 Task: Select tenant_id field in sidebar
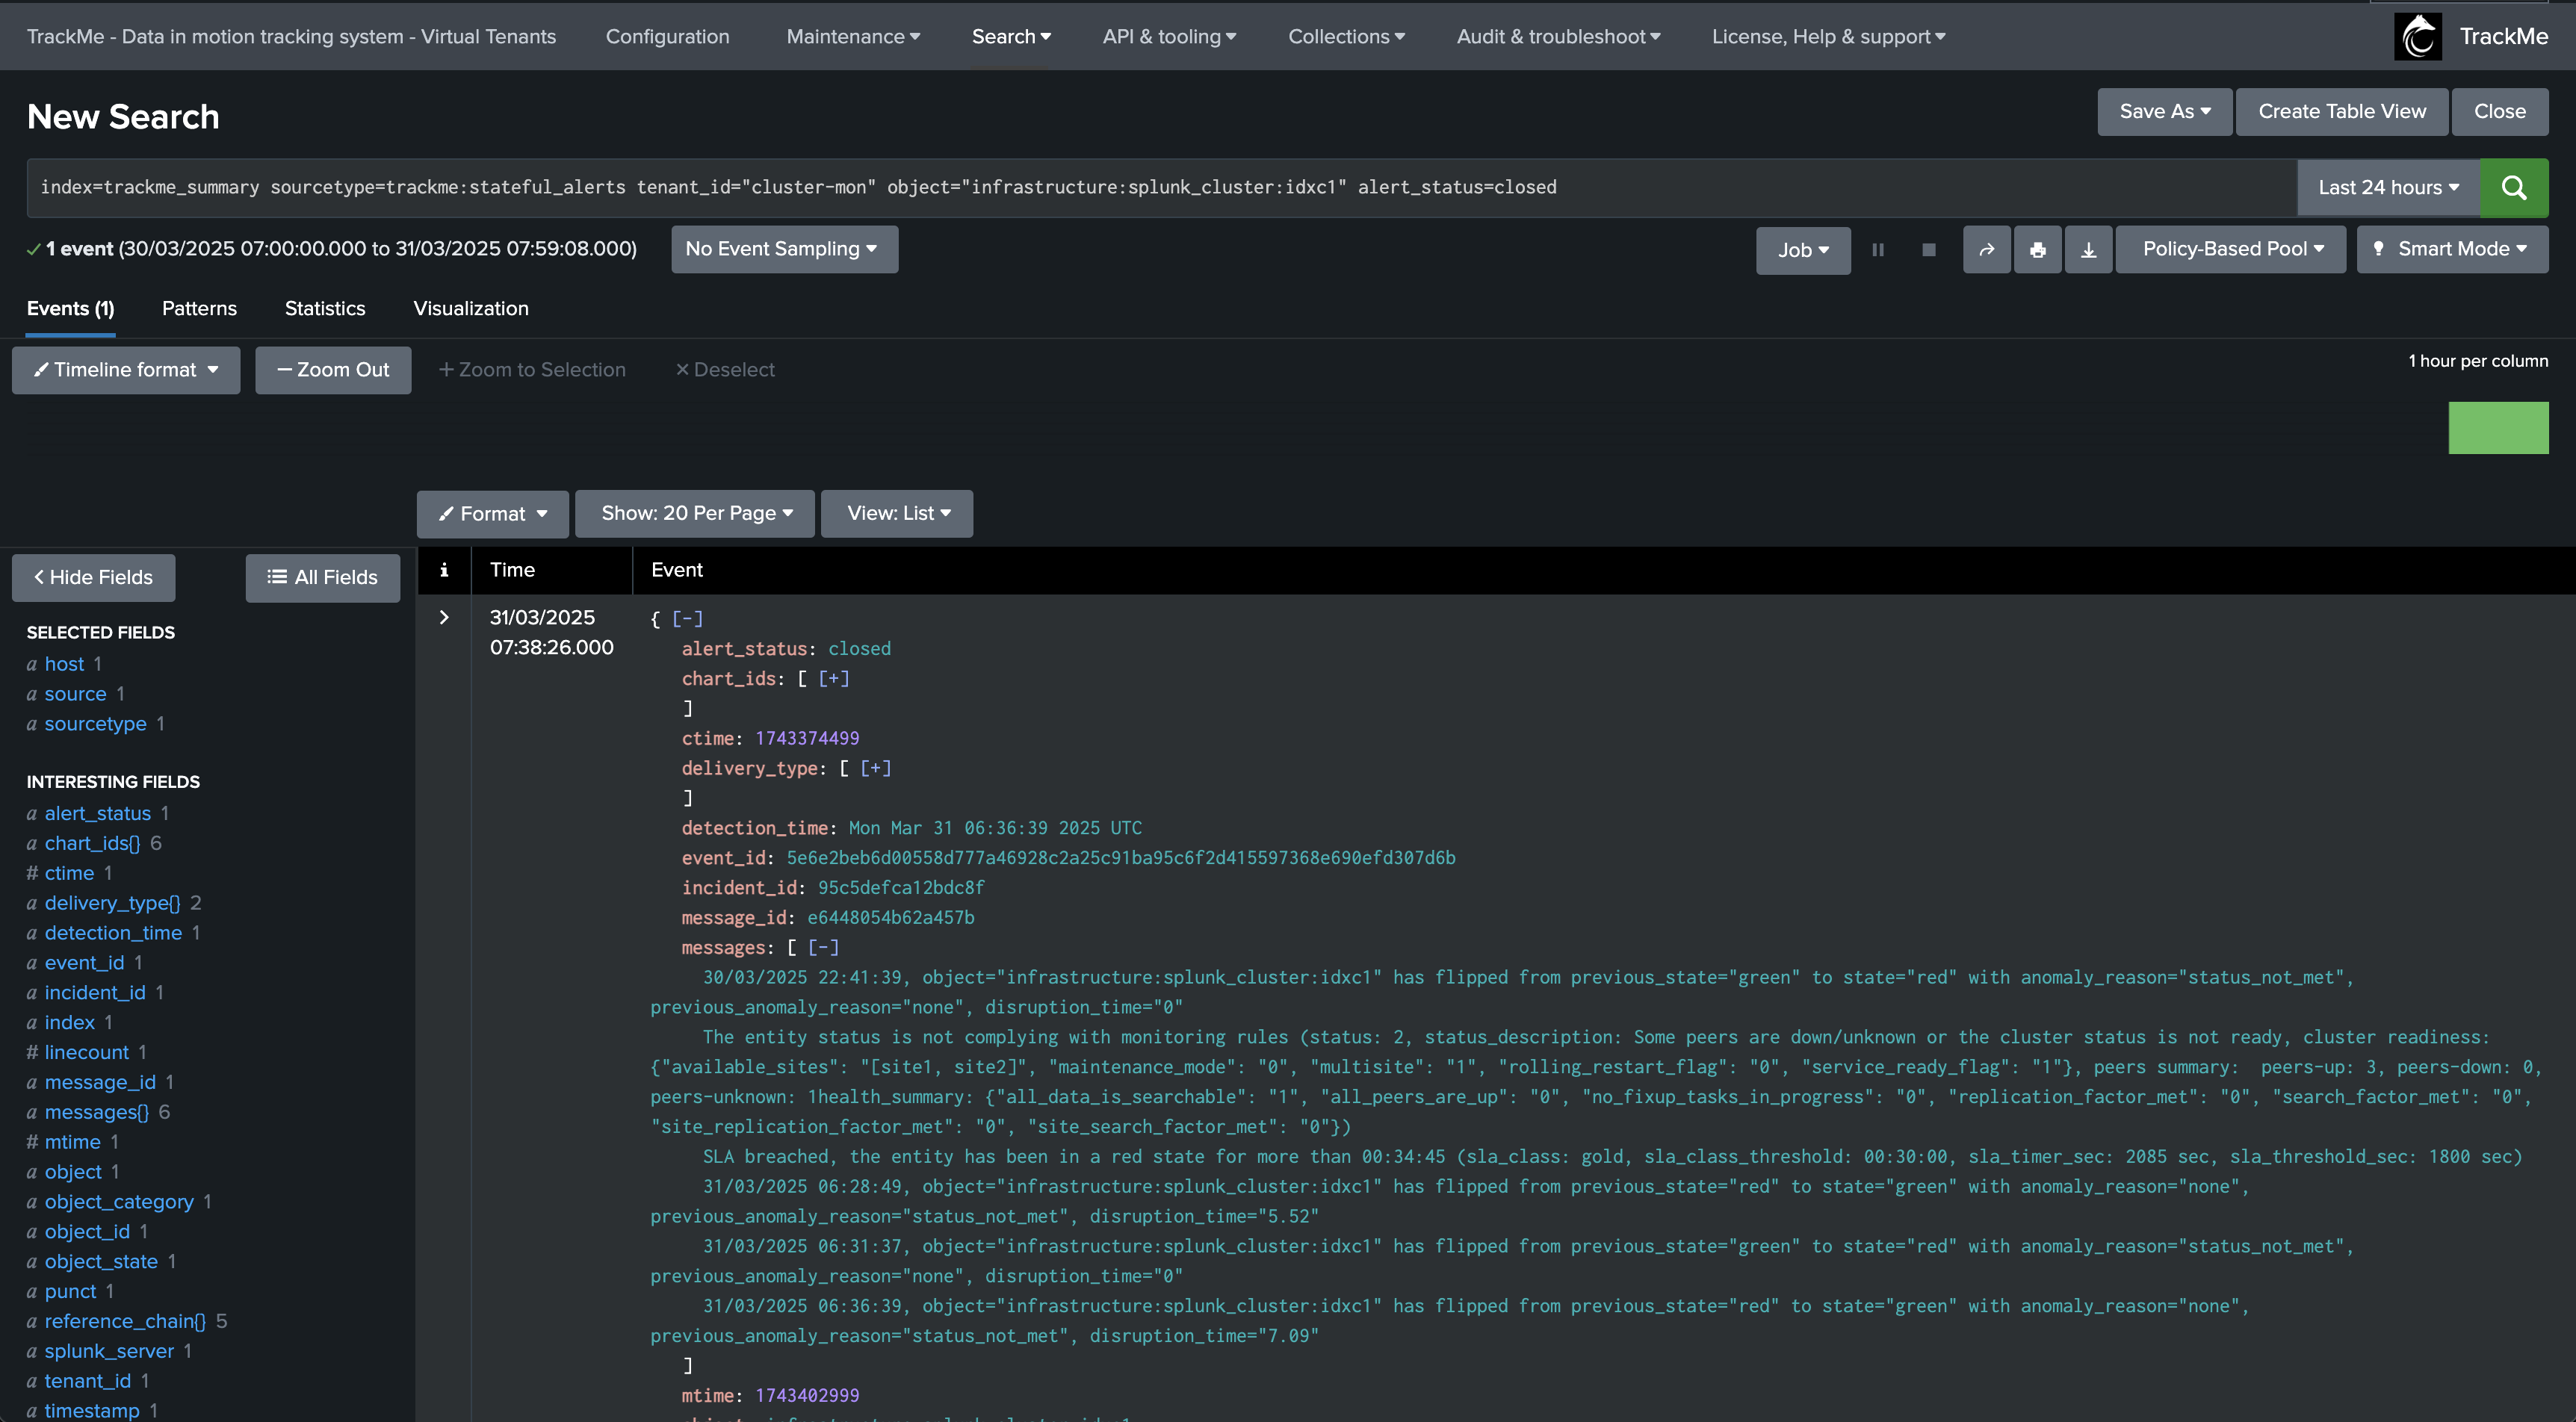pyautogui.click(x=87, y=1381)
